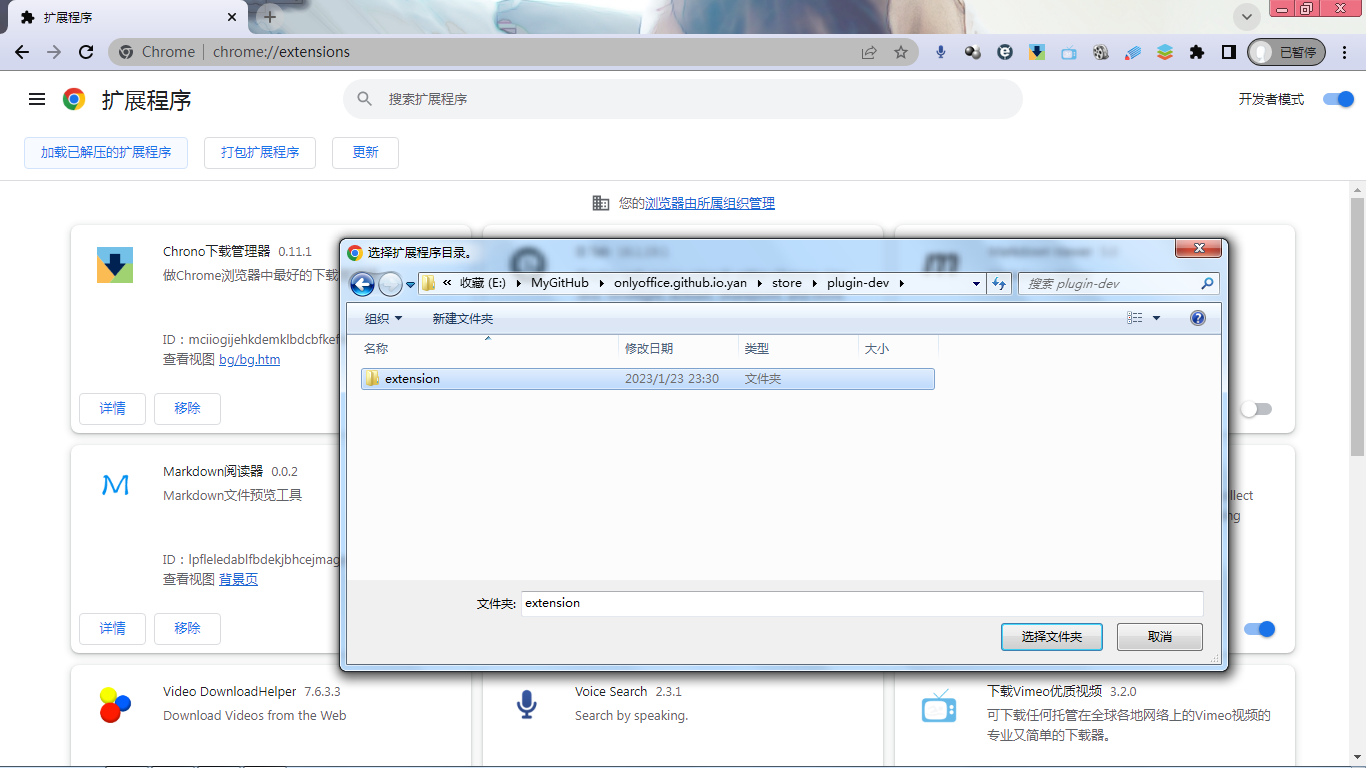Viewport: 1366px width, 768px height.
Task: Click the tab search chevron button
Action: click(x=1246, y=17)
